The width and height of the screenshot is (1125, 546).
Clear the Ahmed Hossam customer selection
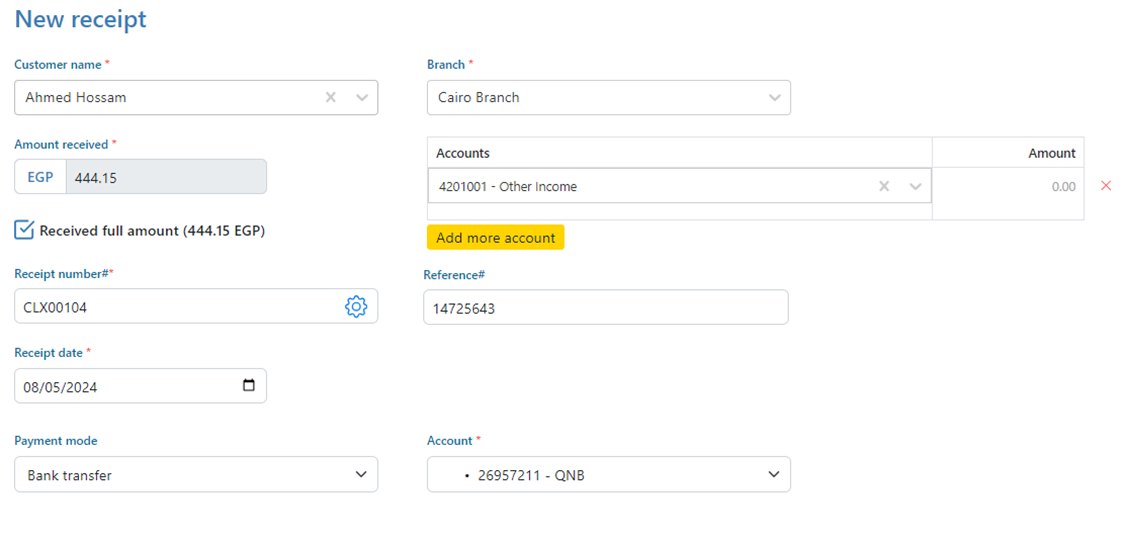(331, 98)
